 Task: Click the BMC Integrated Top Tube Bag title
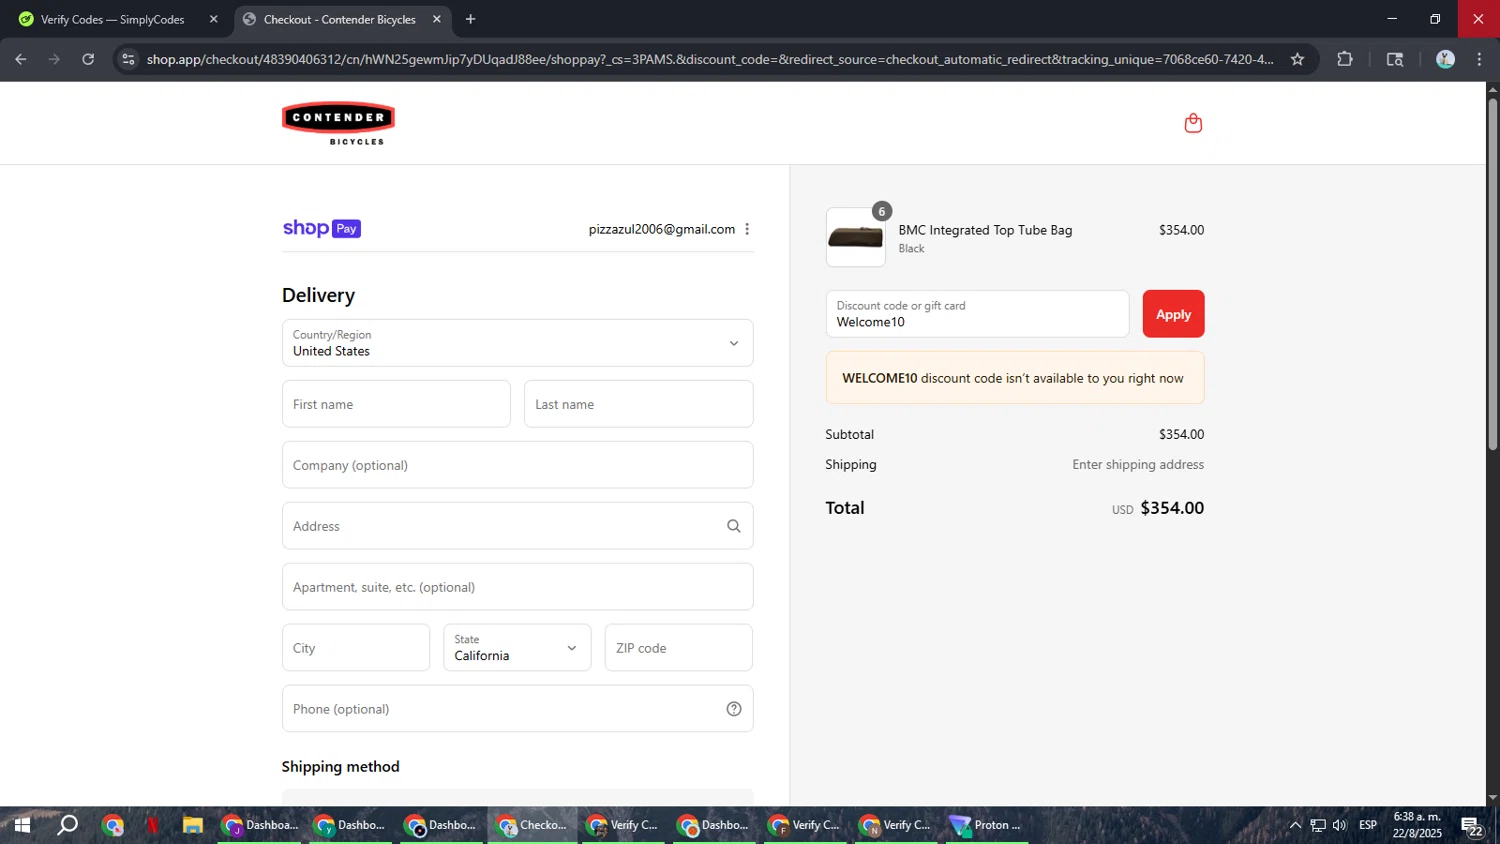985,230
